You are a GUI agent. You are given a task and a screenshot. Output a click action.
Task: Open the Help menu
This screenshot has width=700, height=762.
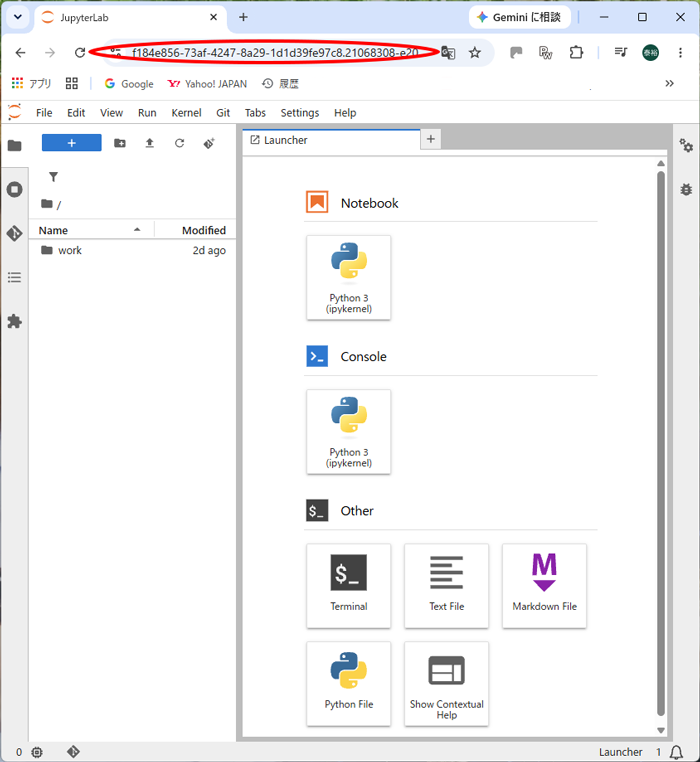345,113
